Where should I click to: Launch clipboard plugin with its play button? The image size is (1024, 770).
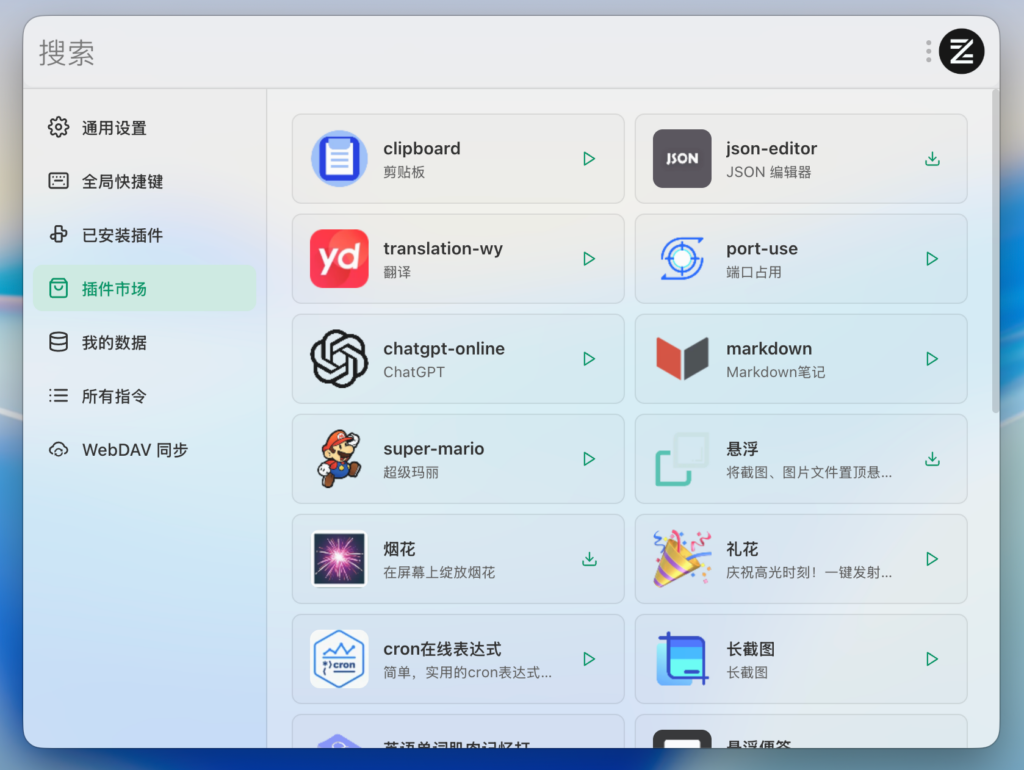[589, 159]
